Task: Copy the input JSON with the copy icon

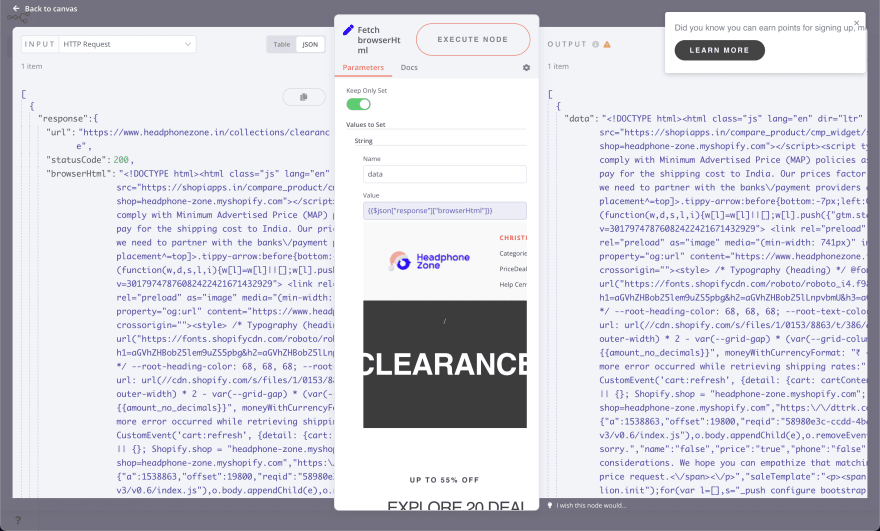Action: (304, 97)
